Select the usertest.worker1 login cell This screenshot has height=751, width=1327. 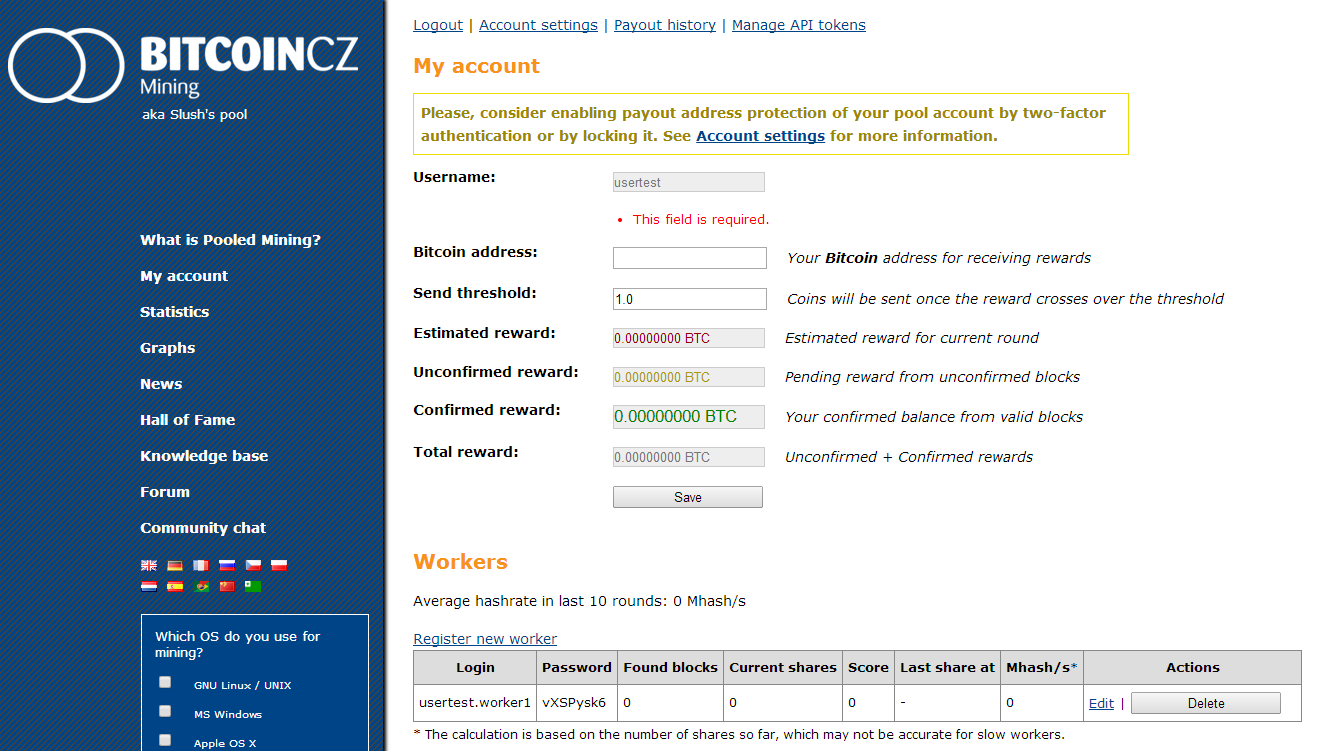(475, 703)
